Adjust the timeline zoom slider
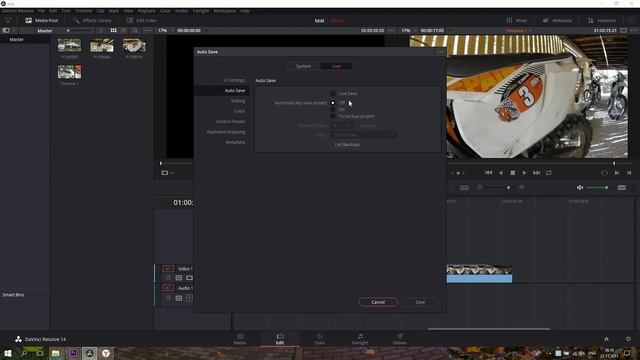The width and height of the screenshot is (640, 360). click(x=501, y=187)
